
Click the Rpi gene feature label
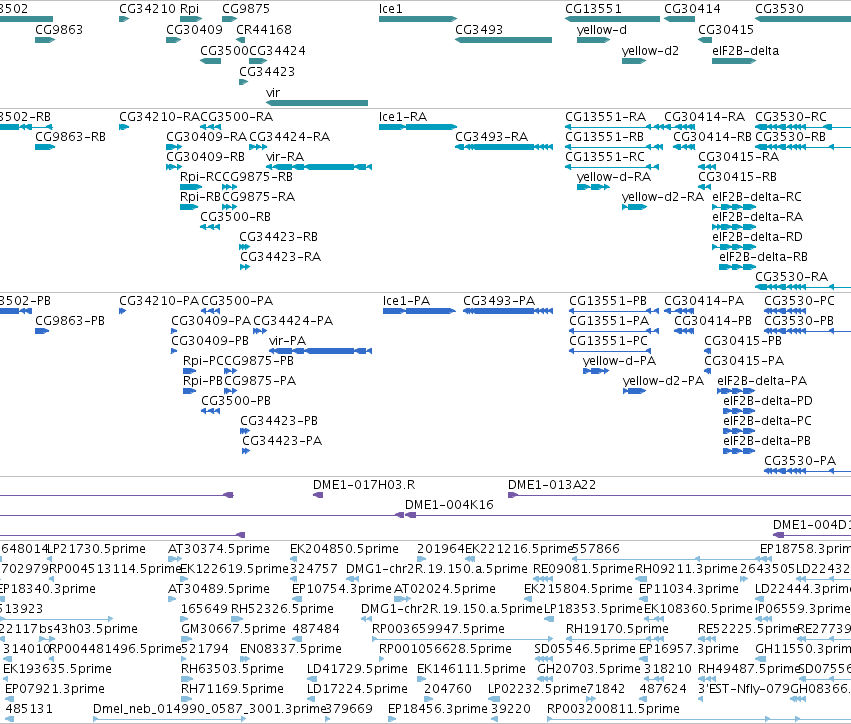coord(189,9)
